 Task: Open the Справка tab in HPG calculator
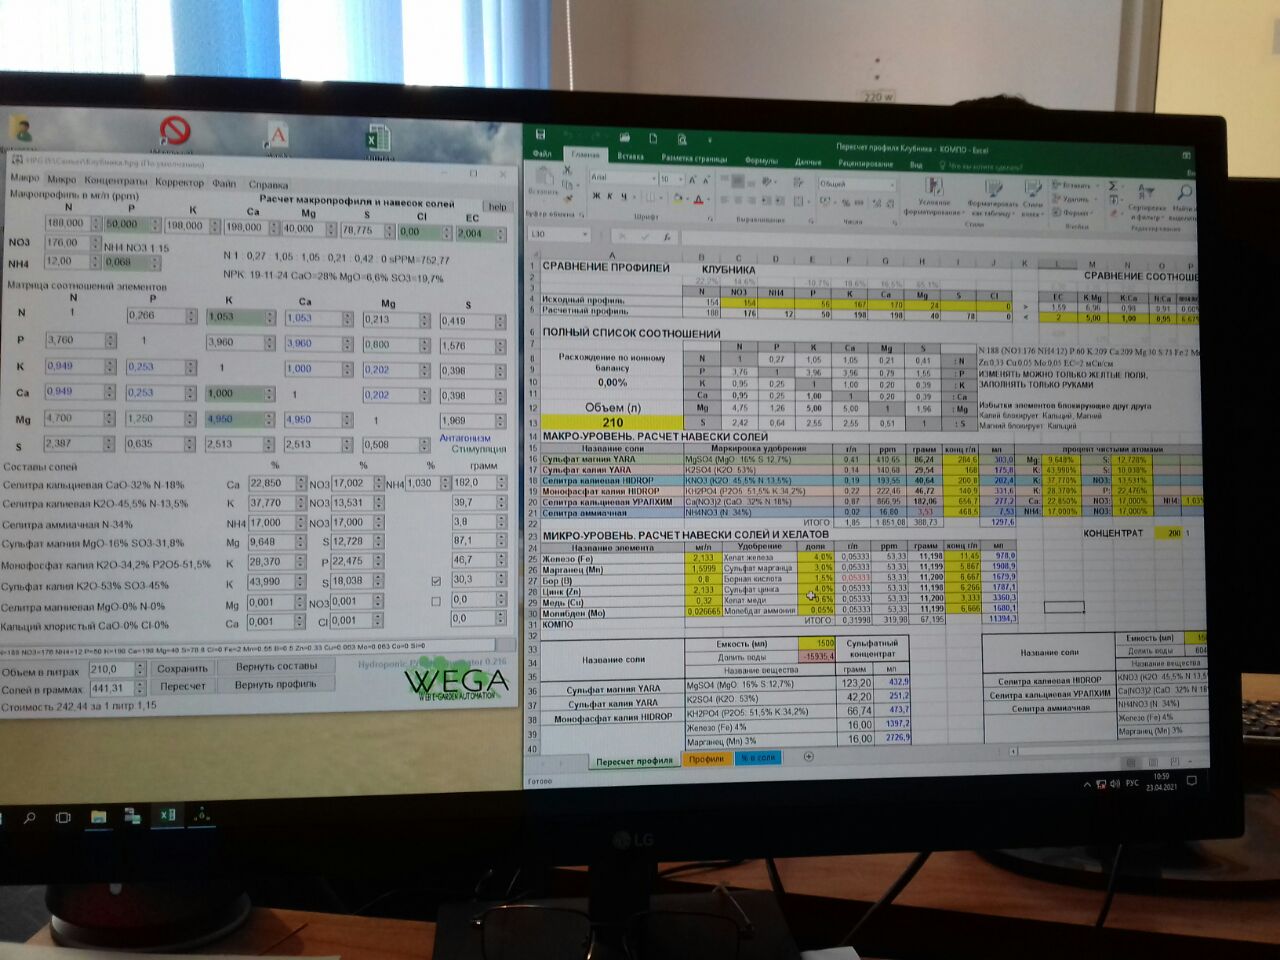268,185
